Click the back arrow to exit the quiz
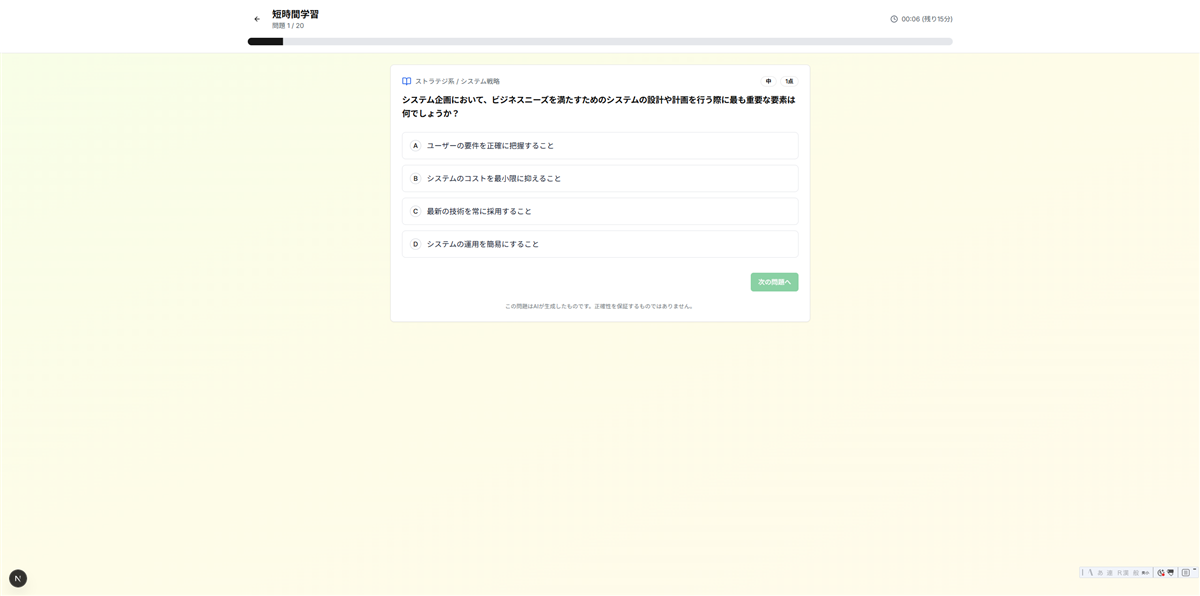The height and width of the screenshot is (596, 1200). click(x=257, y=17)
